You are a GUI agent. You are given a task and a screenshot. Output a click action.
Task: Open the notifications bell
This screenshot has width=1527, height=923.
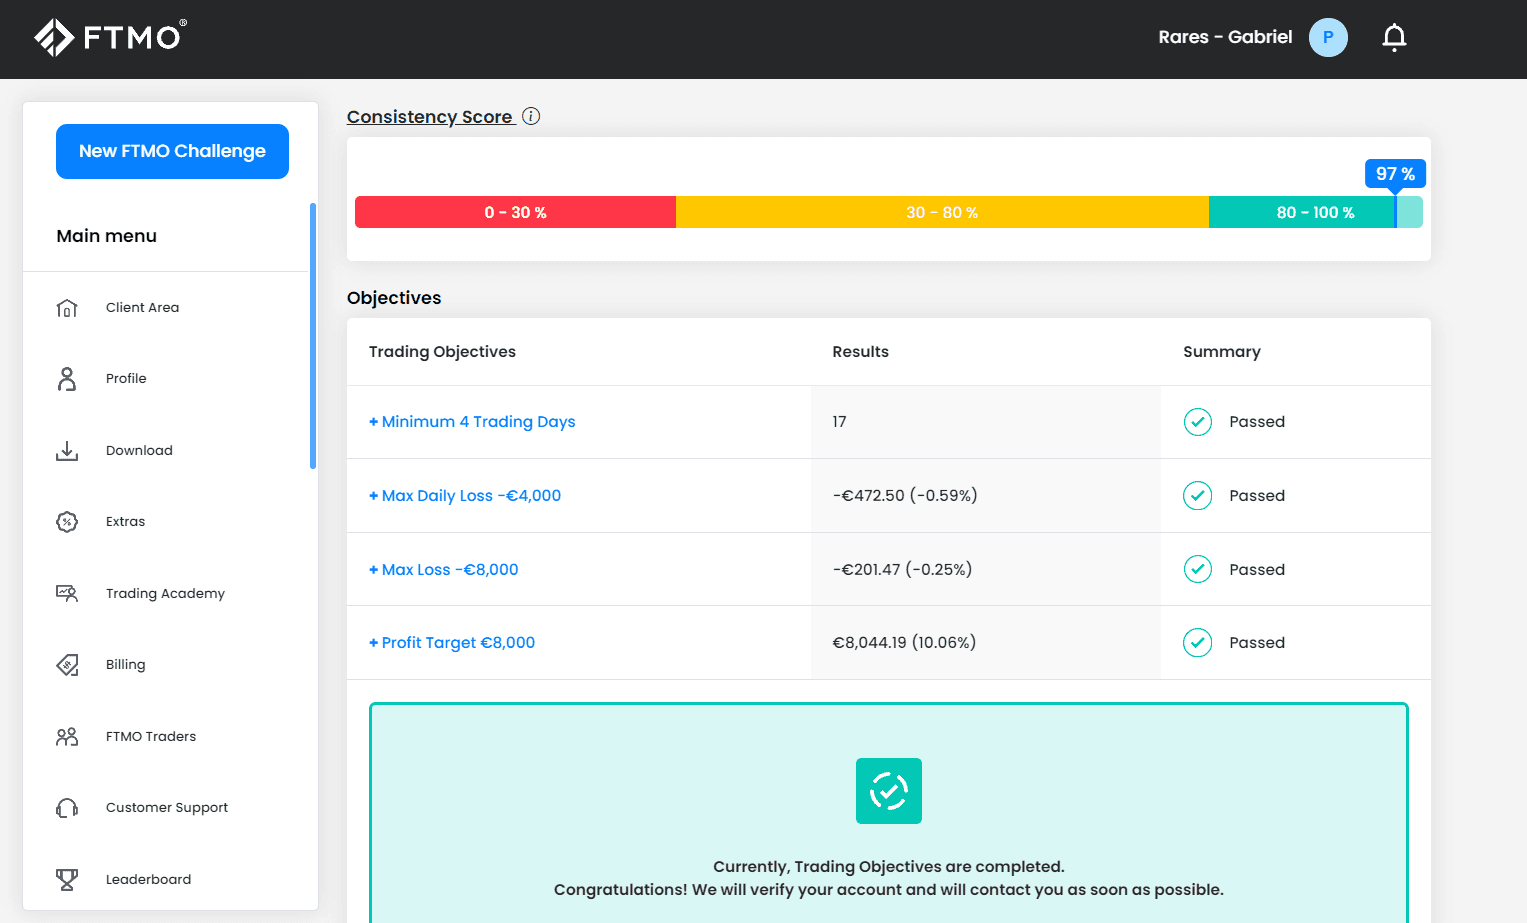point(1394,37)
